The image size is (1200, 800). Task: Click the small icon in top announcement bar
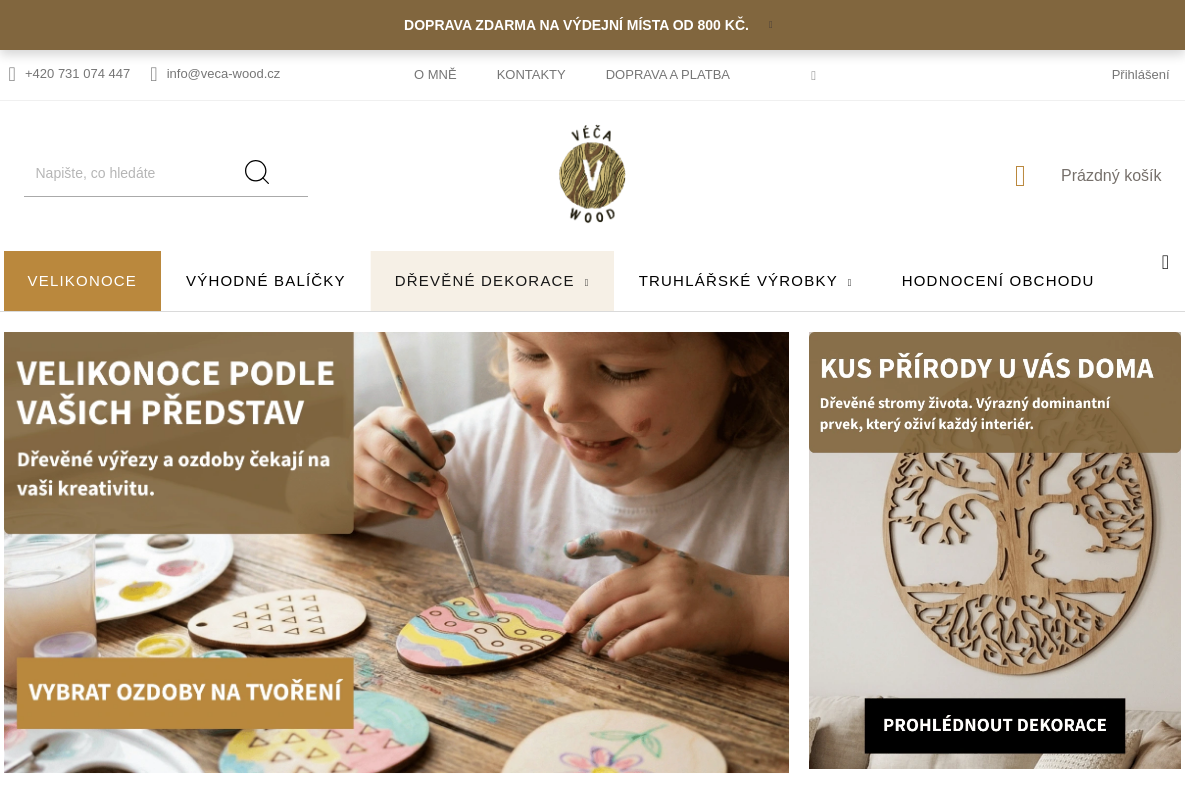coord(770,25)
